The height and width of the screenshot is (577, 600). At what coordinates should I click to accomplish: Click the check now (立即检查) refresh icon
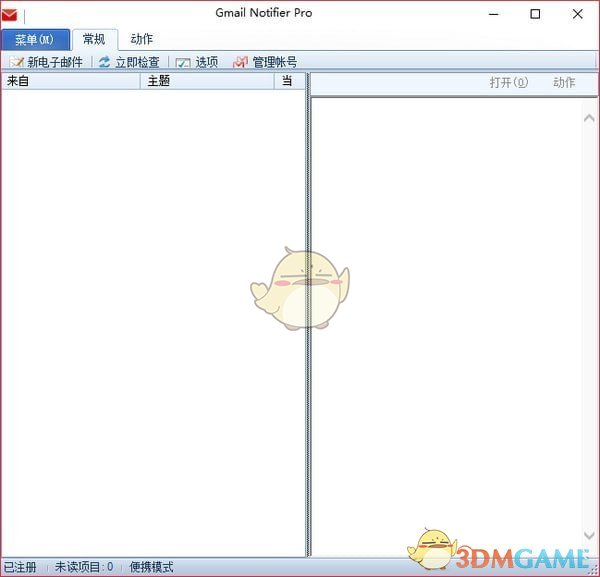pyautogui.click(x=104, y=62)
